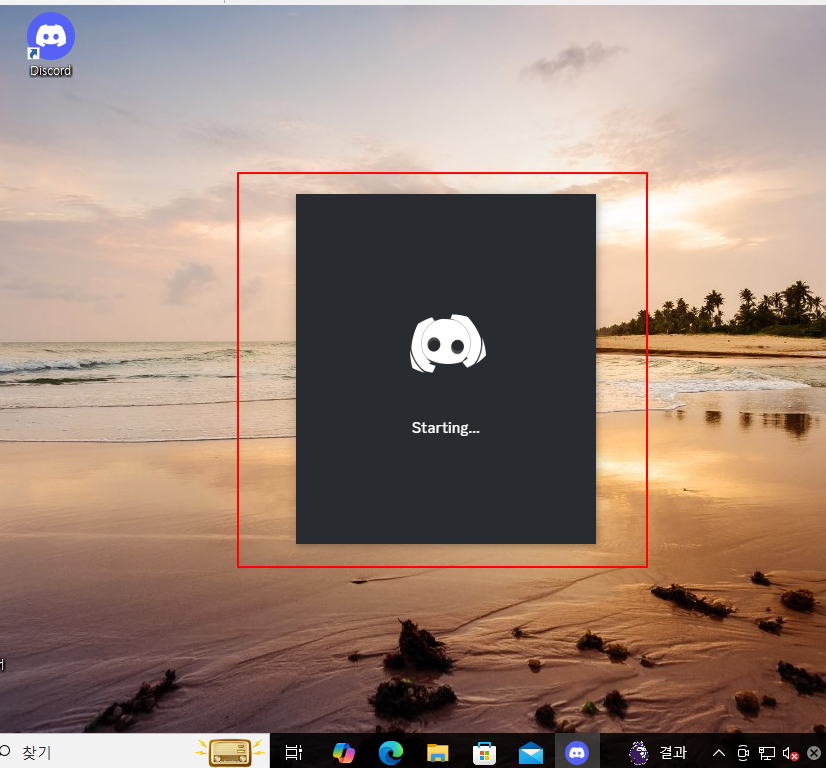Click the taskbar search box labeled 찾기
The image size is (826, 768).
(134, 752)
